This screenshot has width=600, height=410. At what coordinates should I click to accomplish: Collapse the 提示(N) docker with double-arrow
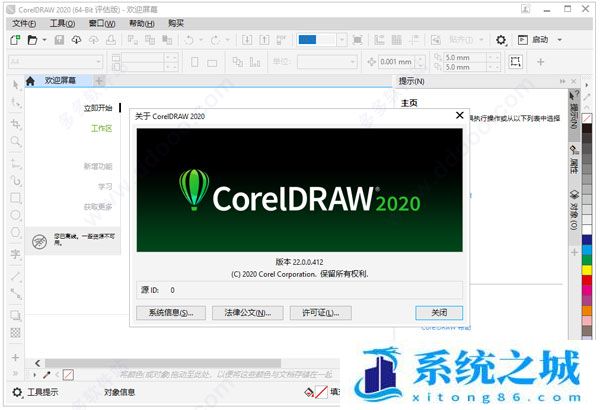coord(562,81)
